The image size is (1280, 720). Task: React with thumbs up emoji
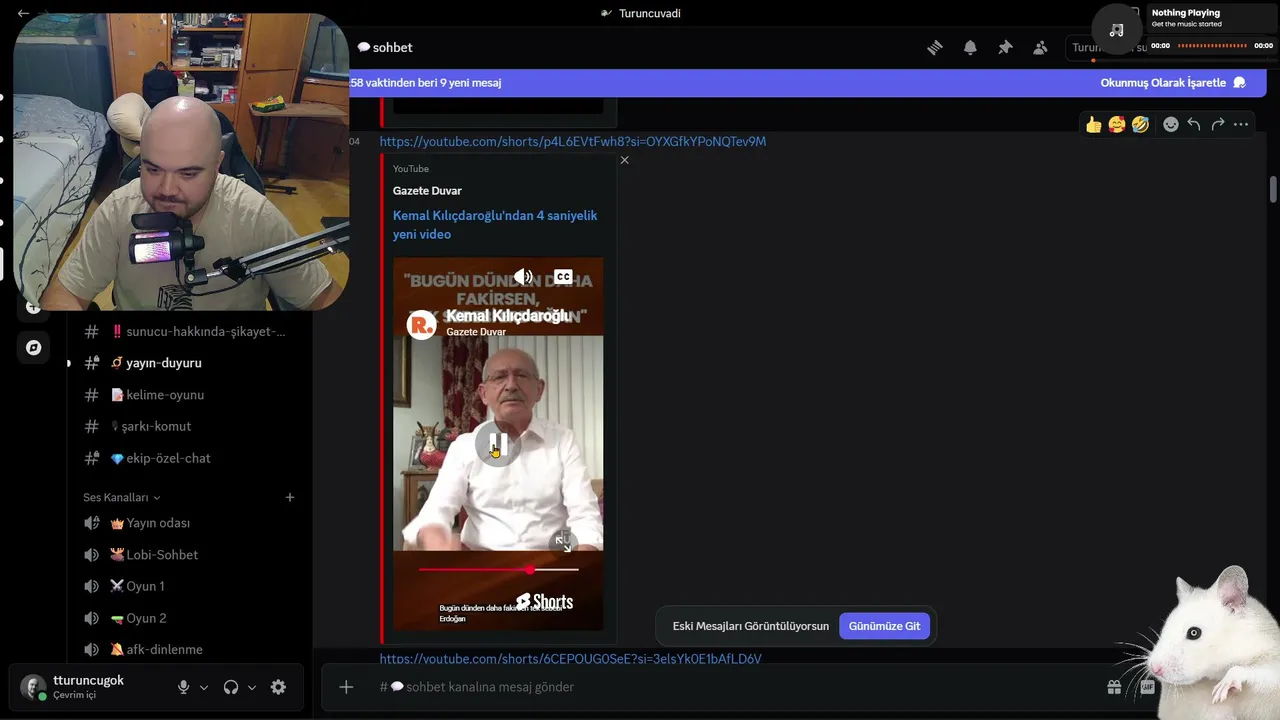coord(1093,124)
